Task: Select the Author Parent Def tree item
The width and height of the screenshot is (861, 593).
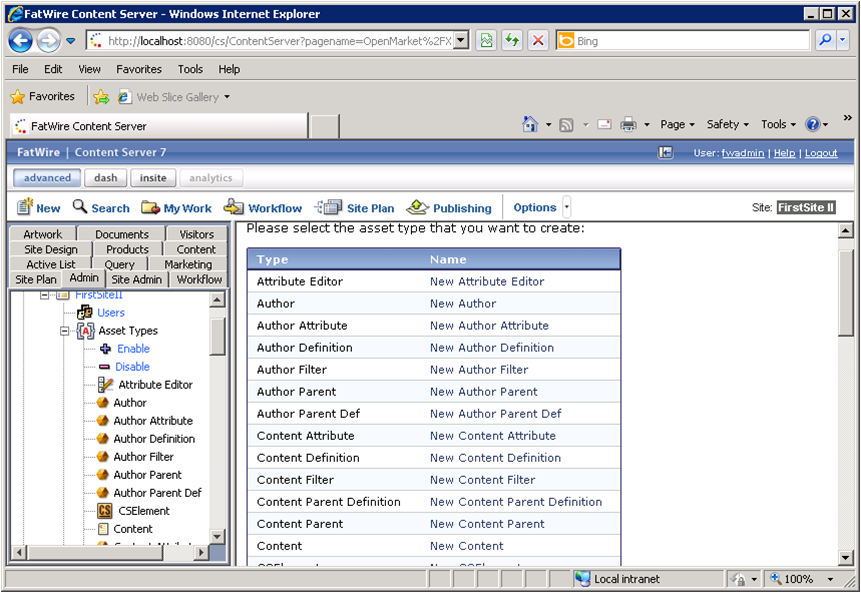Action: (x=158, y=493)
